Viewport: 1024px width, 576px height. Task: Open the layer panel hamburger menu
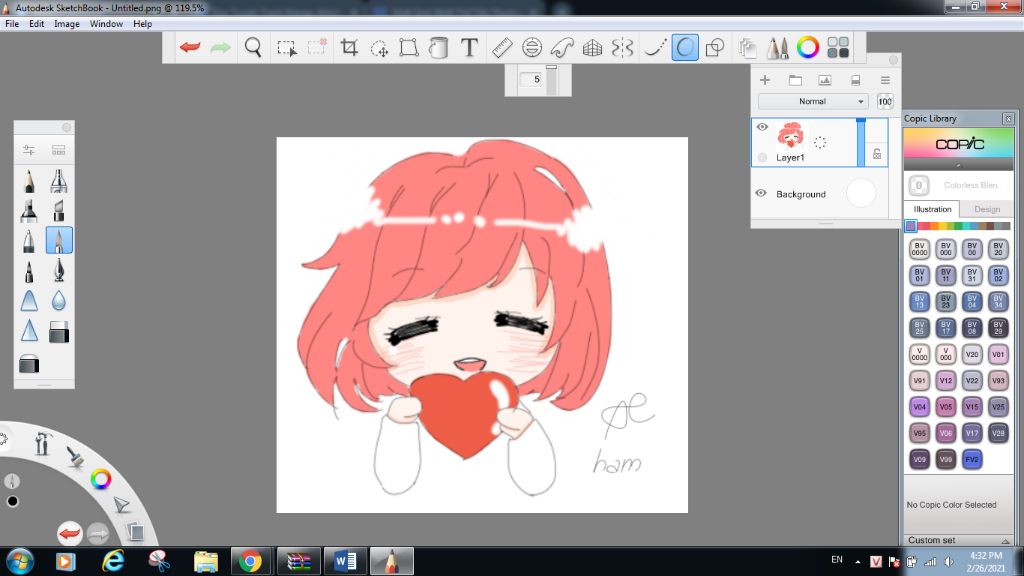(x=885, y=80)
